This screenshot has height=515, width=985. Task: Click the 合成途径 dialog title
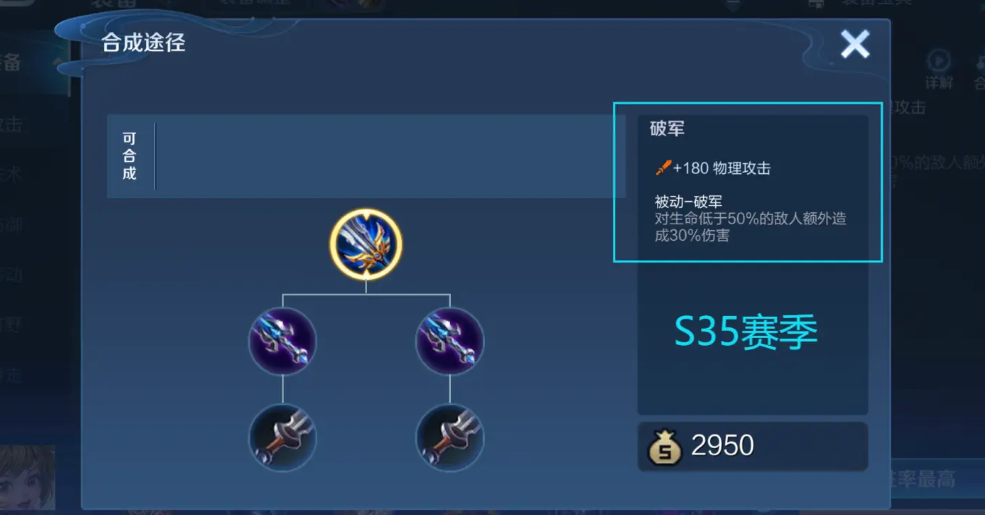pos(143,43)
